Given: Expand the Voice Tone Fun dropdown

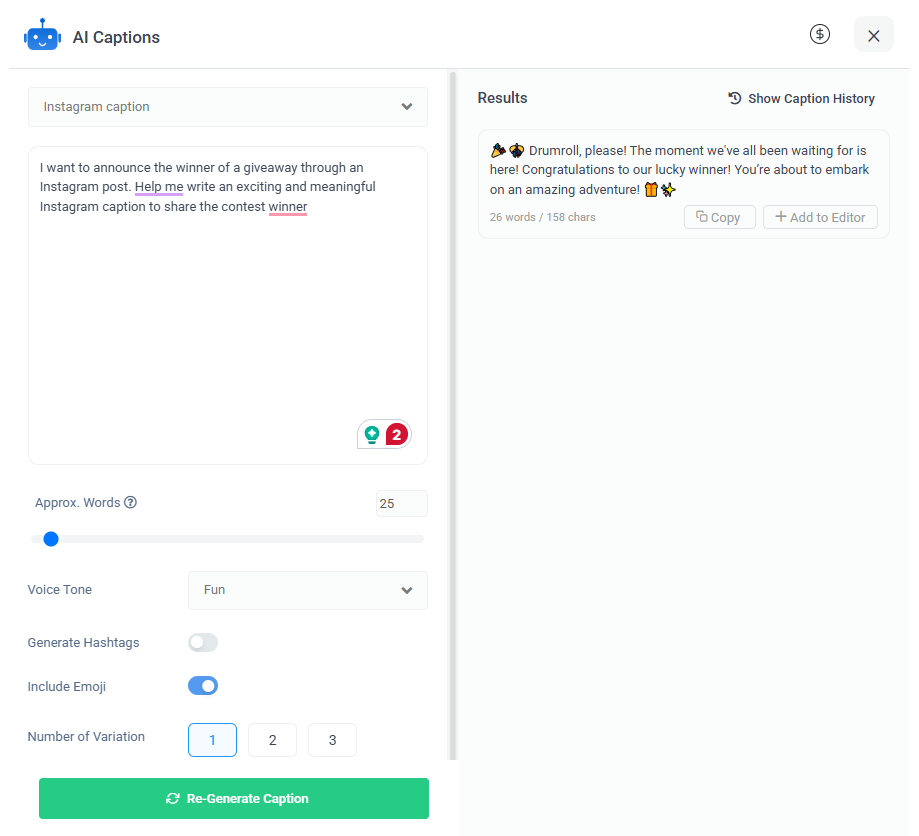Looking at the screenshot, I should tap(308, 590).
